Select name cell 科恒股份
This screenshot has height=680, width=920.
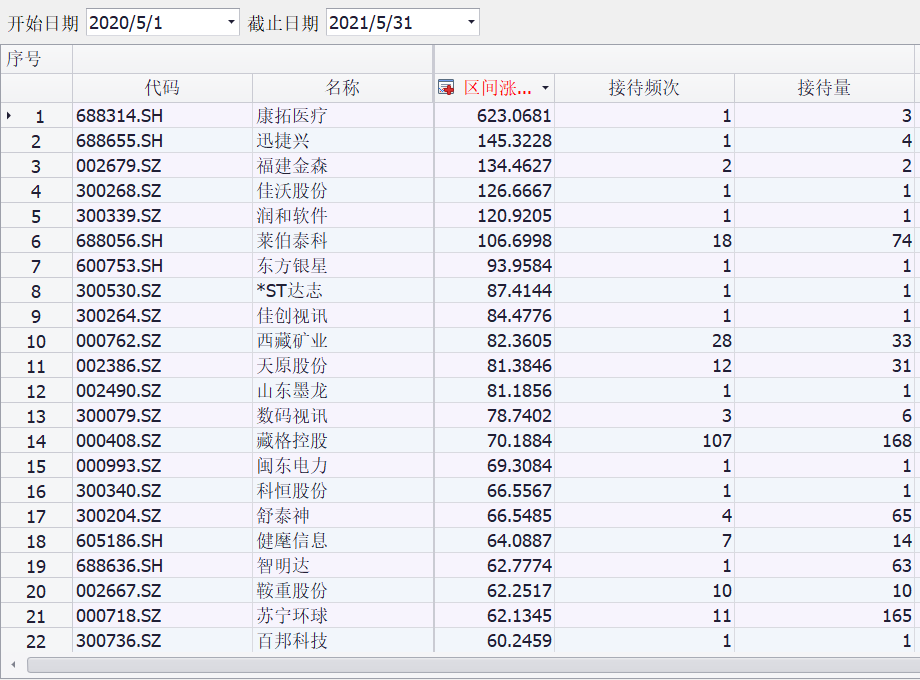[343, 490]
